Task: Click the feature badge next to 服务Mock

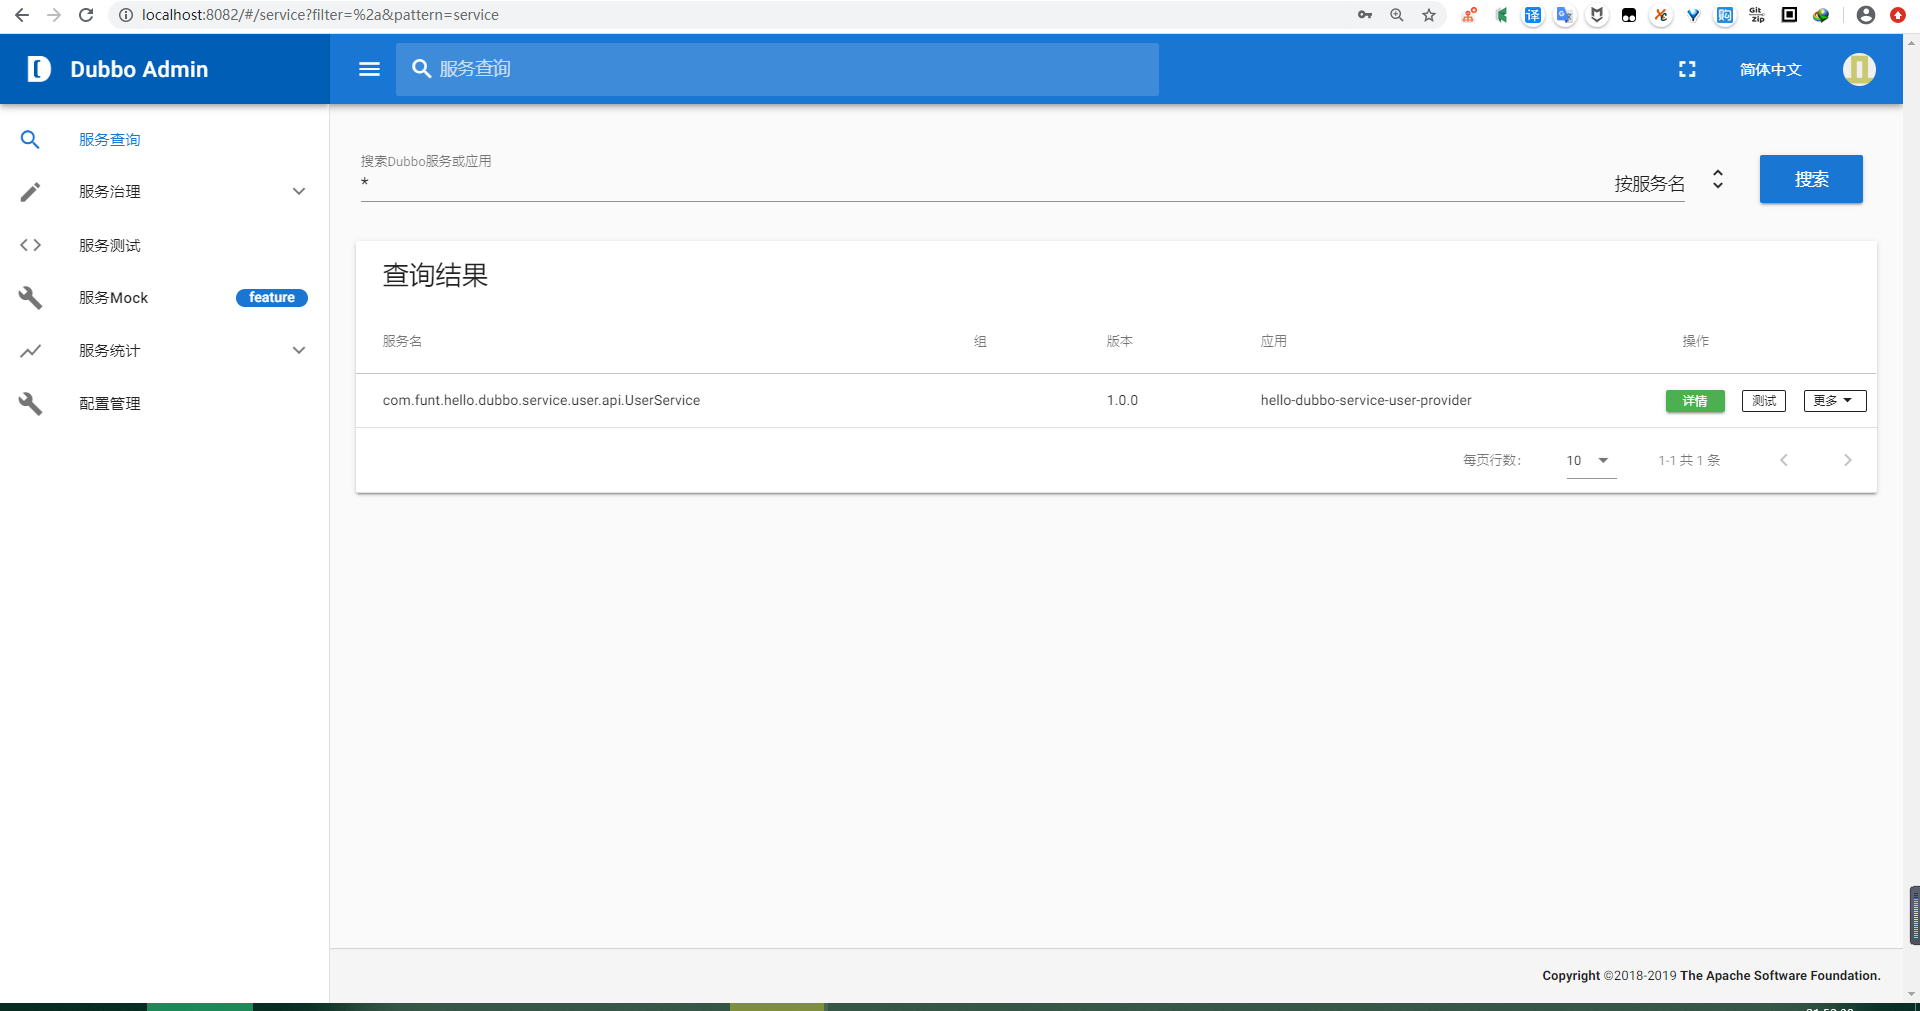Action: (272, 298)
